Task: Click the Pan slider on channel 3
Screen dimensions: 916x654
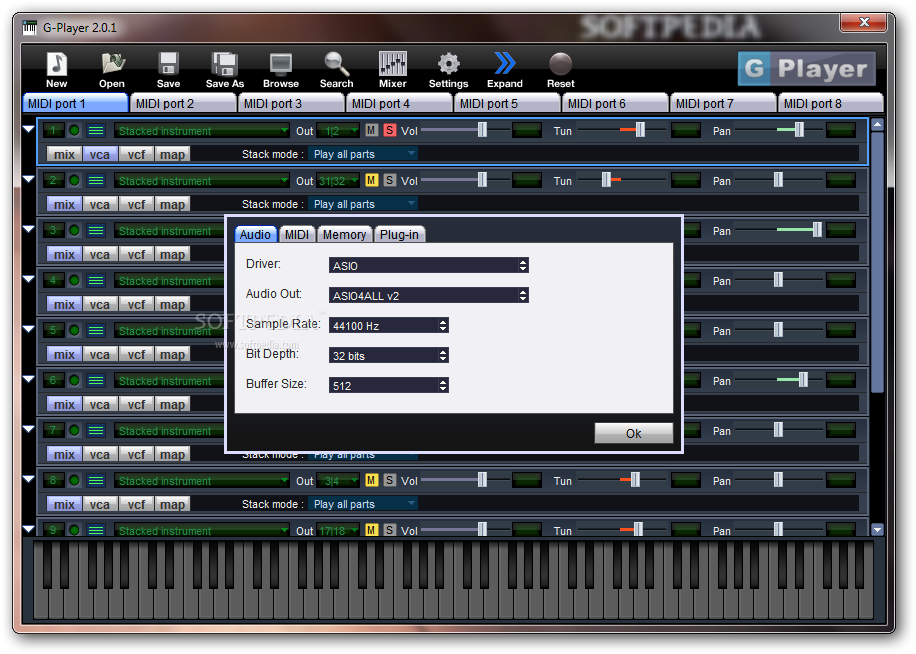Action: (779, 230)
